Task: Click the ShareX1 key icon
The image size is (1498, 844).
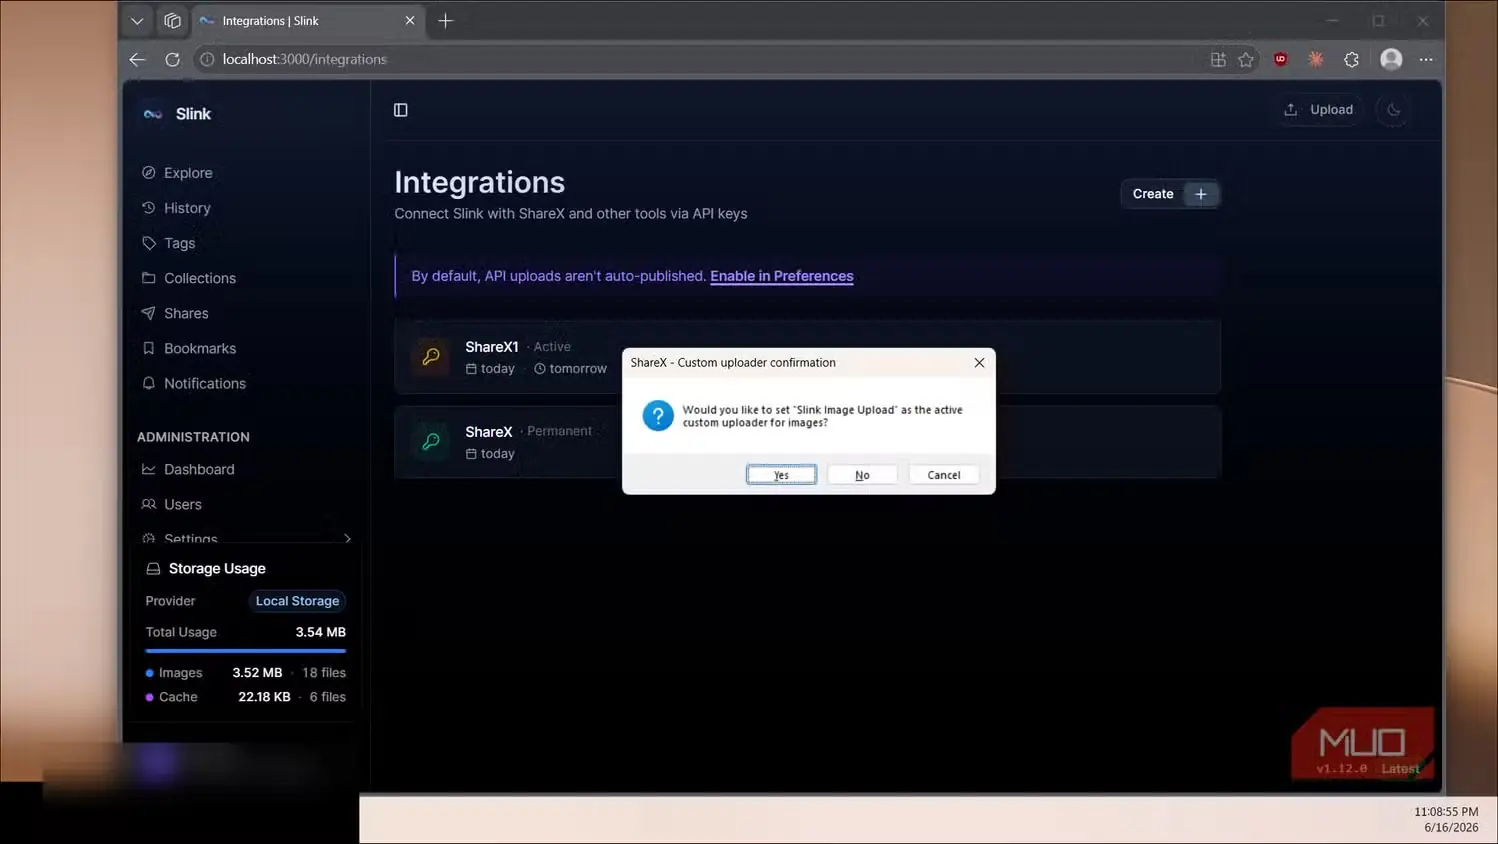Action: tap(431, 357)
